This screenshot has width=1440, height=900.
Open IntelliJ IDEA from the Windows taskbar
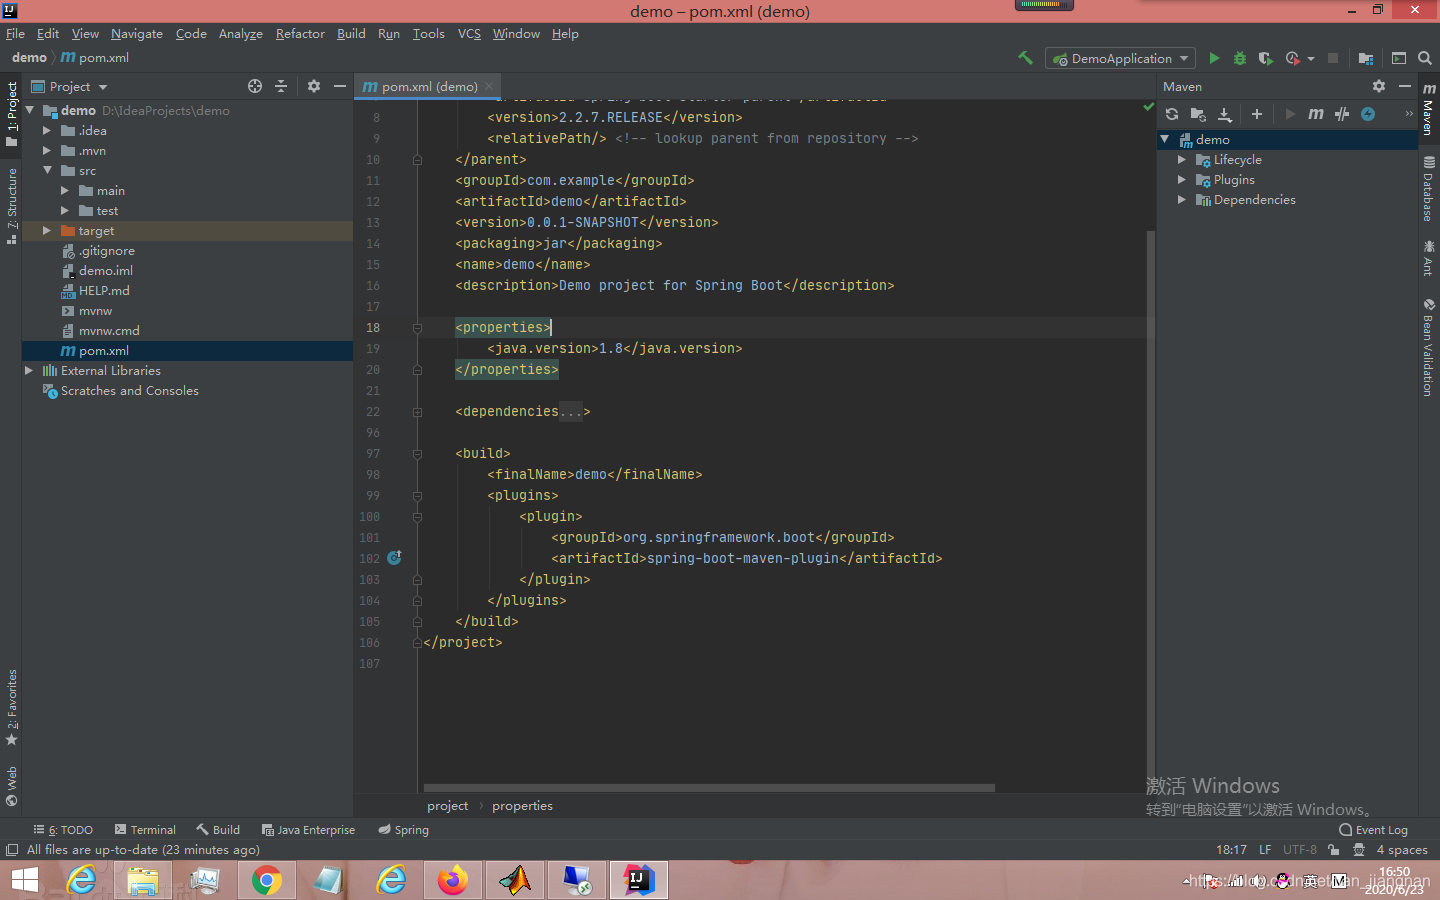point(638,880)
